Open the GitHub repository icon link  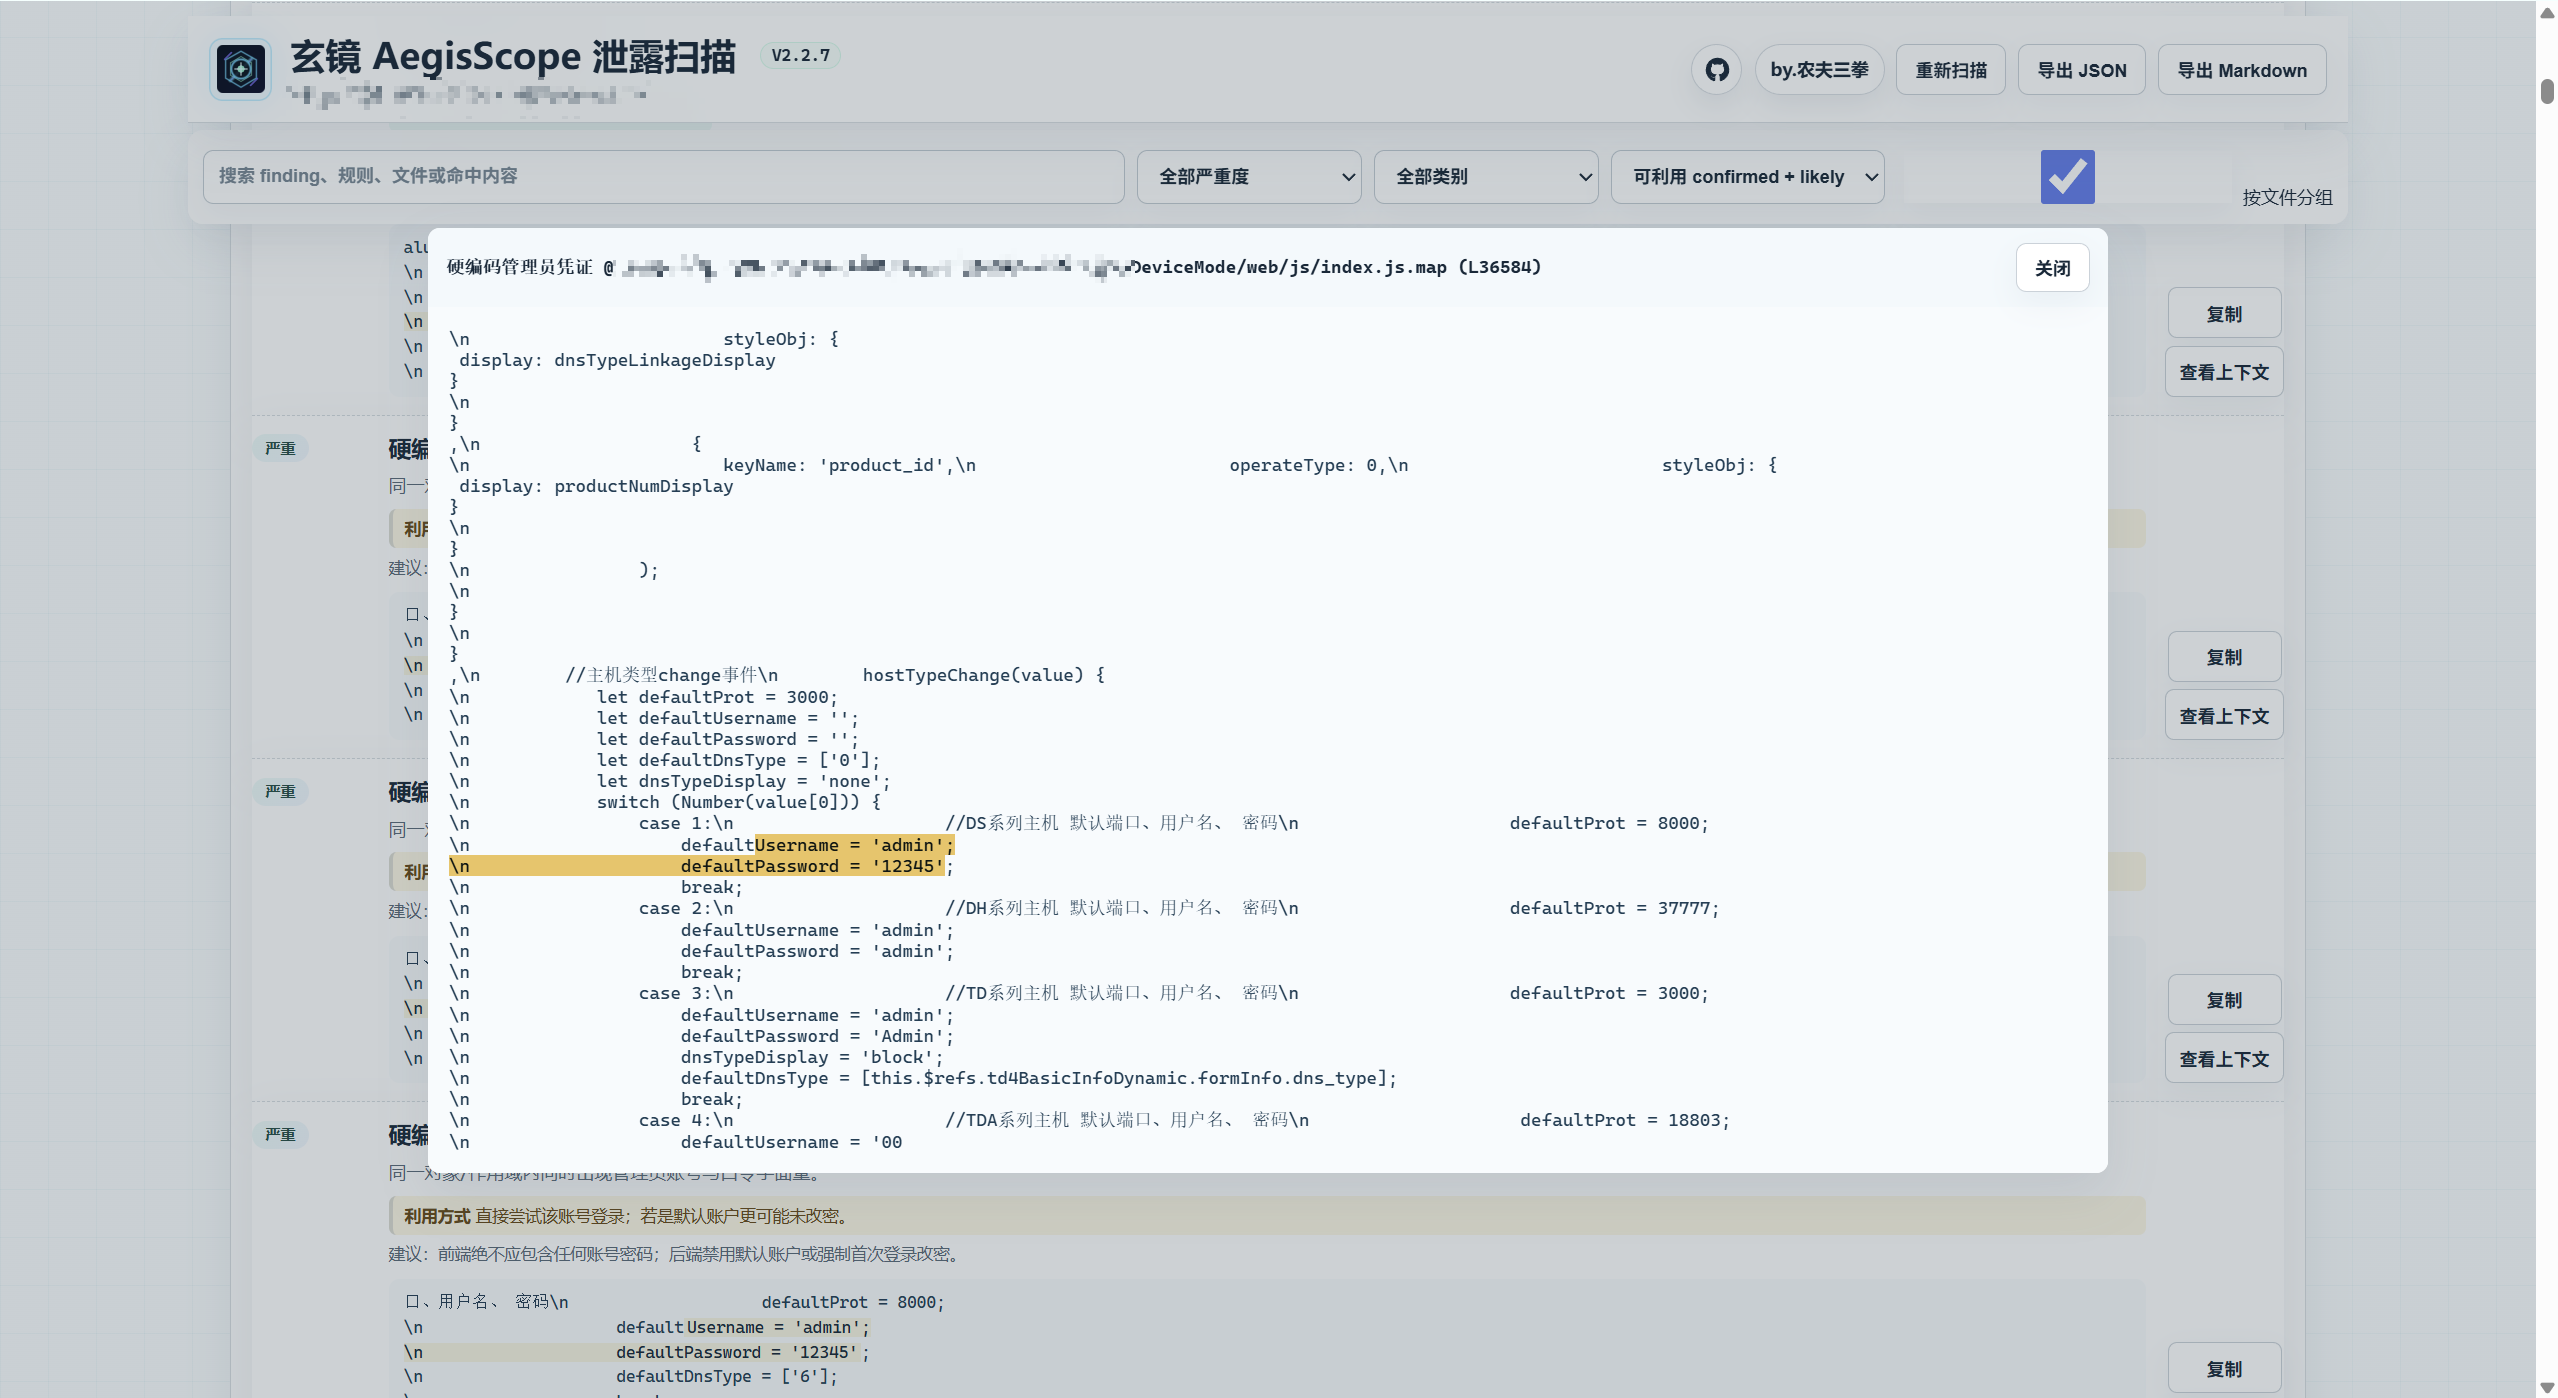[1716, 70]
